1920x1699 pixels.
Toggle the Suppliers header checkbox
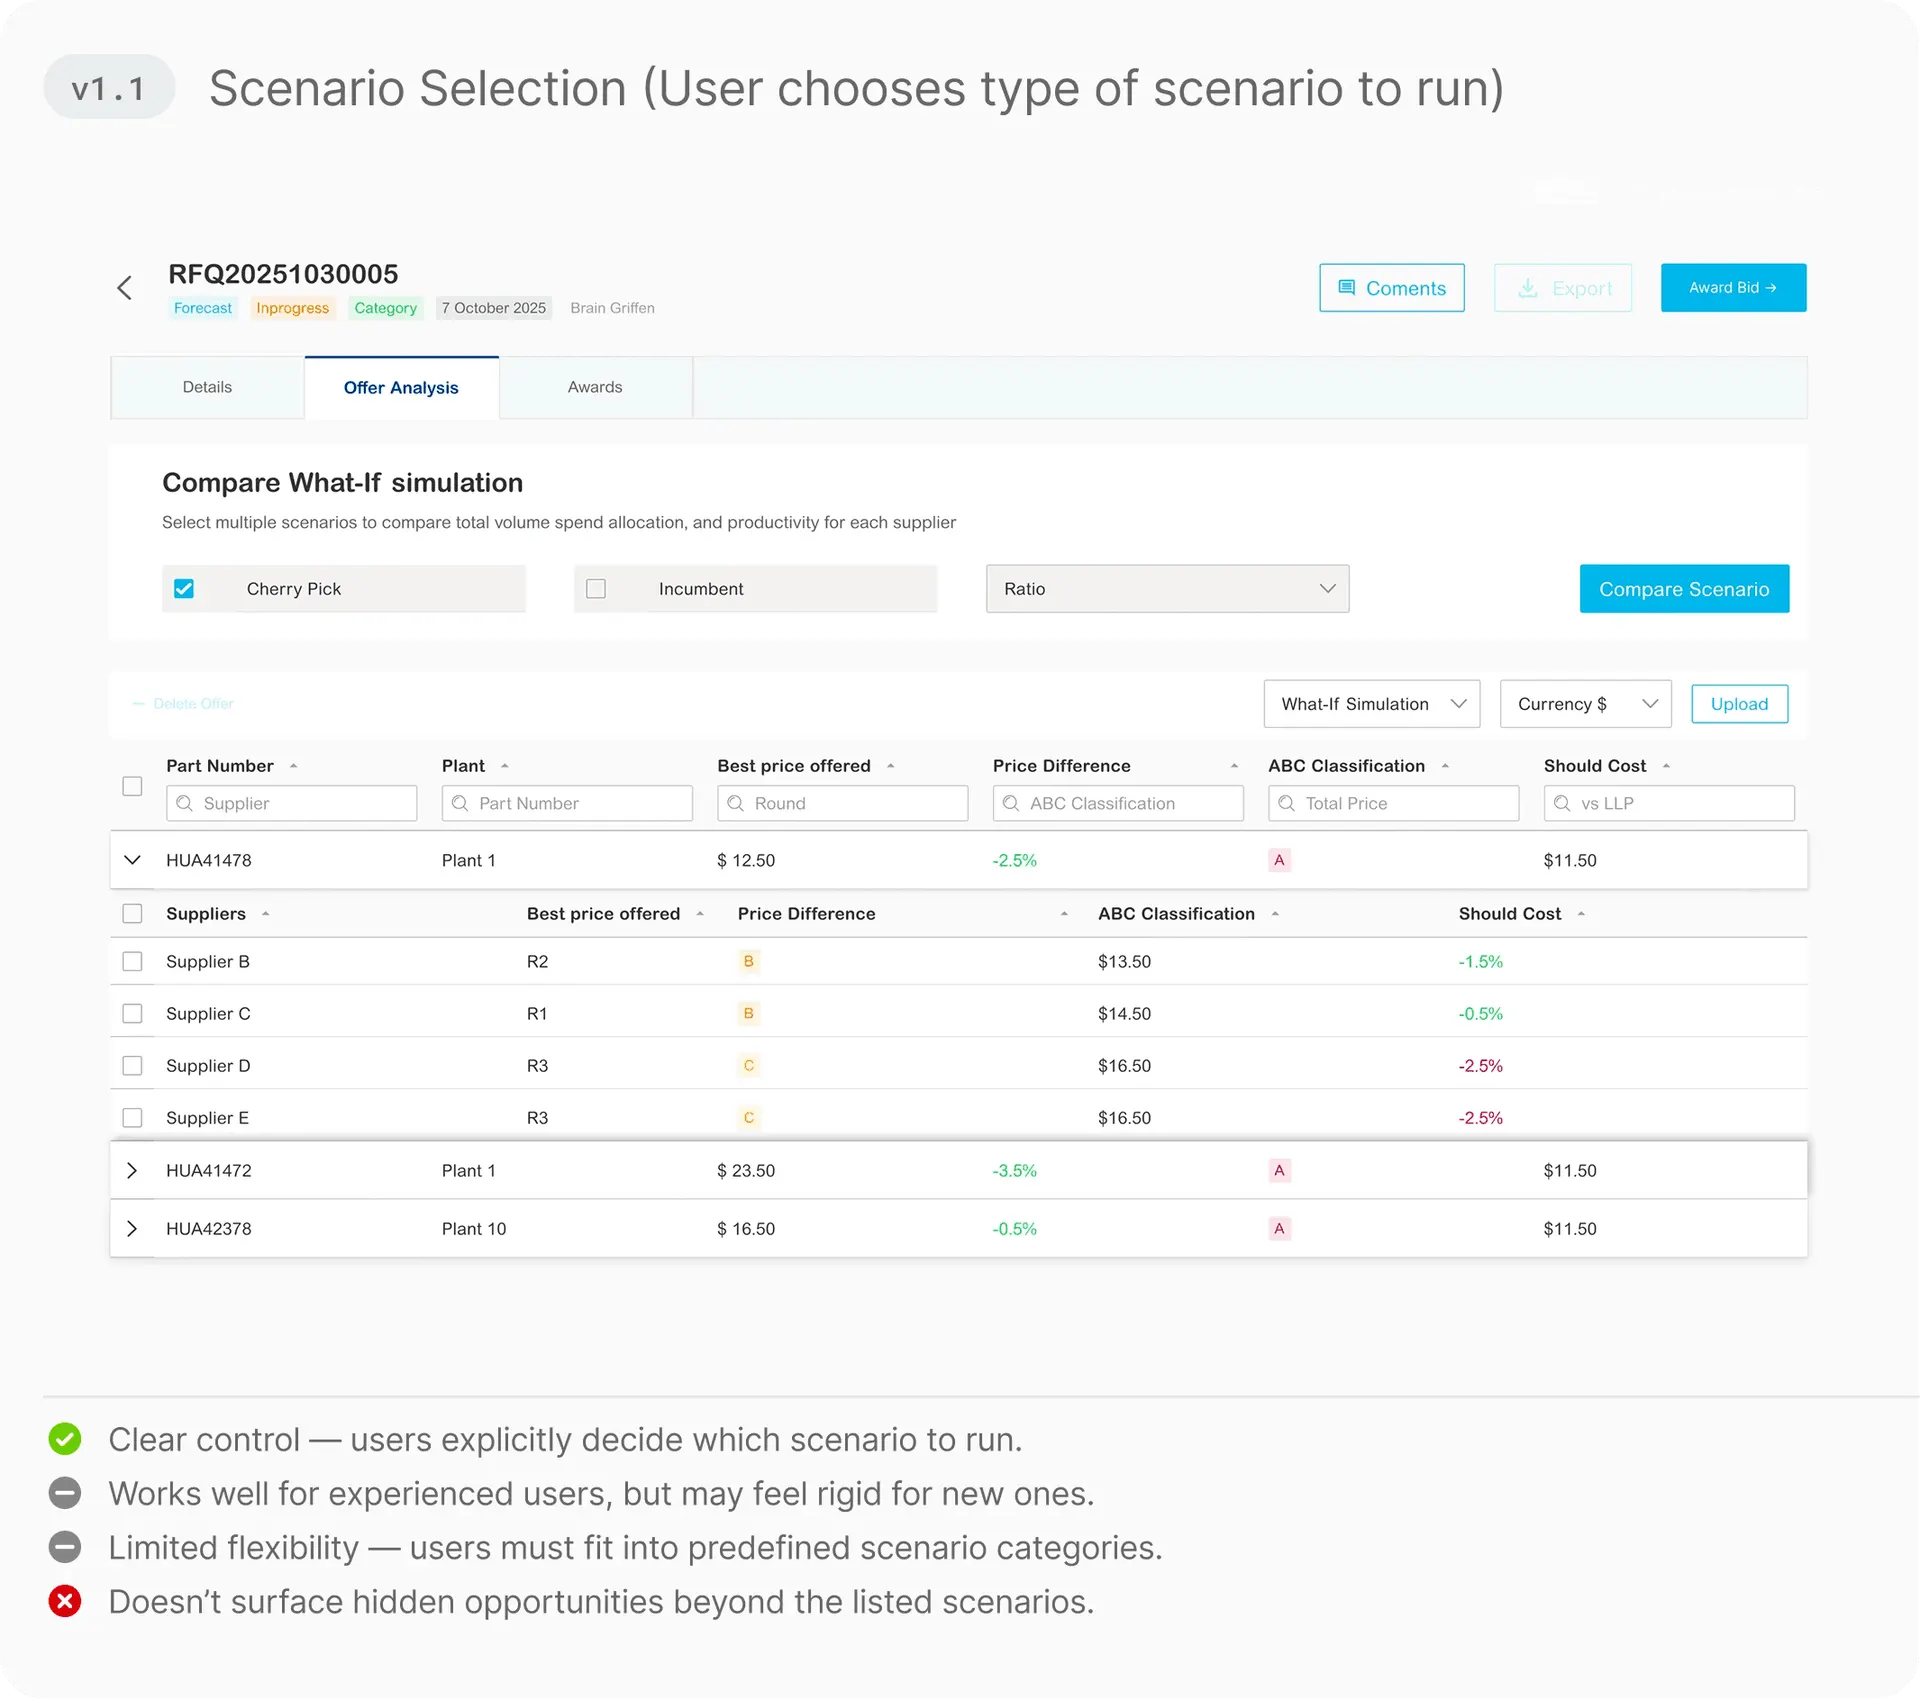pyautogui.click(x=132, y=914)
